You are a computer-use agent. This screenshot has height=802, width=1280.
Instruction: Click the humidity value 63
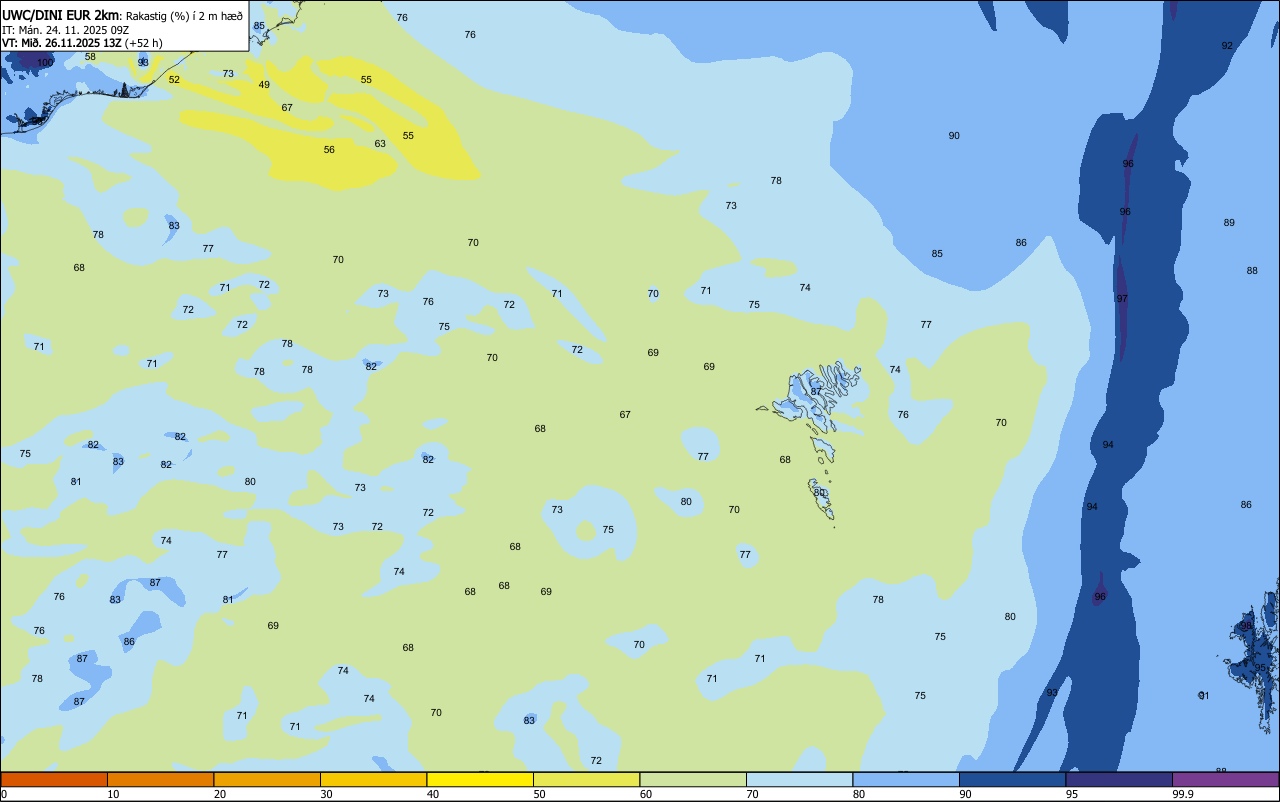(380, 144)
